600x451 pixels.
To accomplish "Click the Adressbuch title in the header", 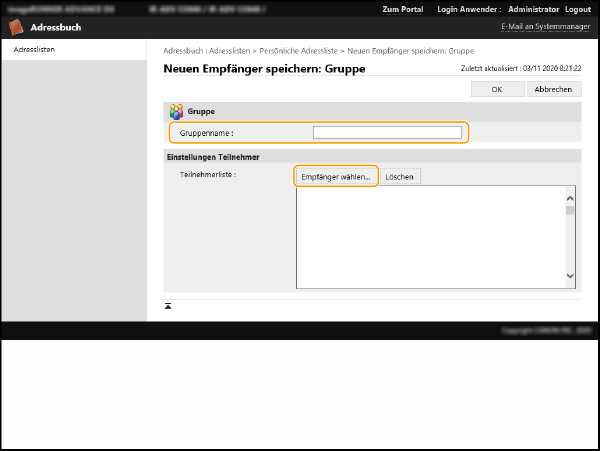I will 56,28.
